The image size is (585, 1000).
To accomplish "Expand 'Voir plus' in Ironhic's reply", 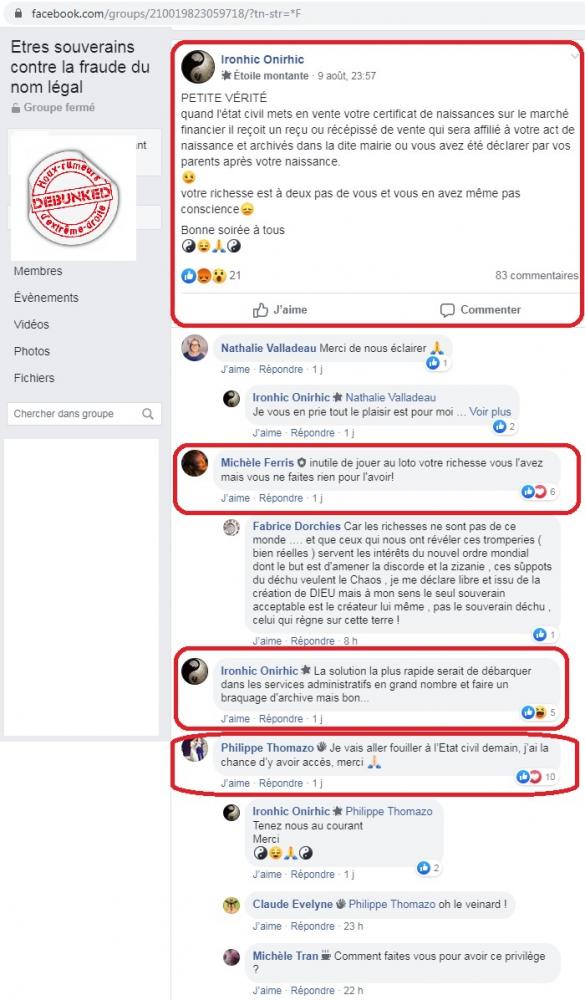I will point(490,412).
